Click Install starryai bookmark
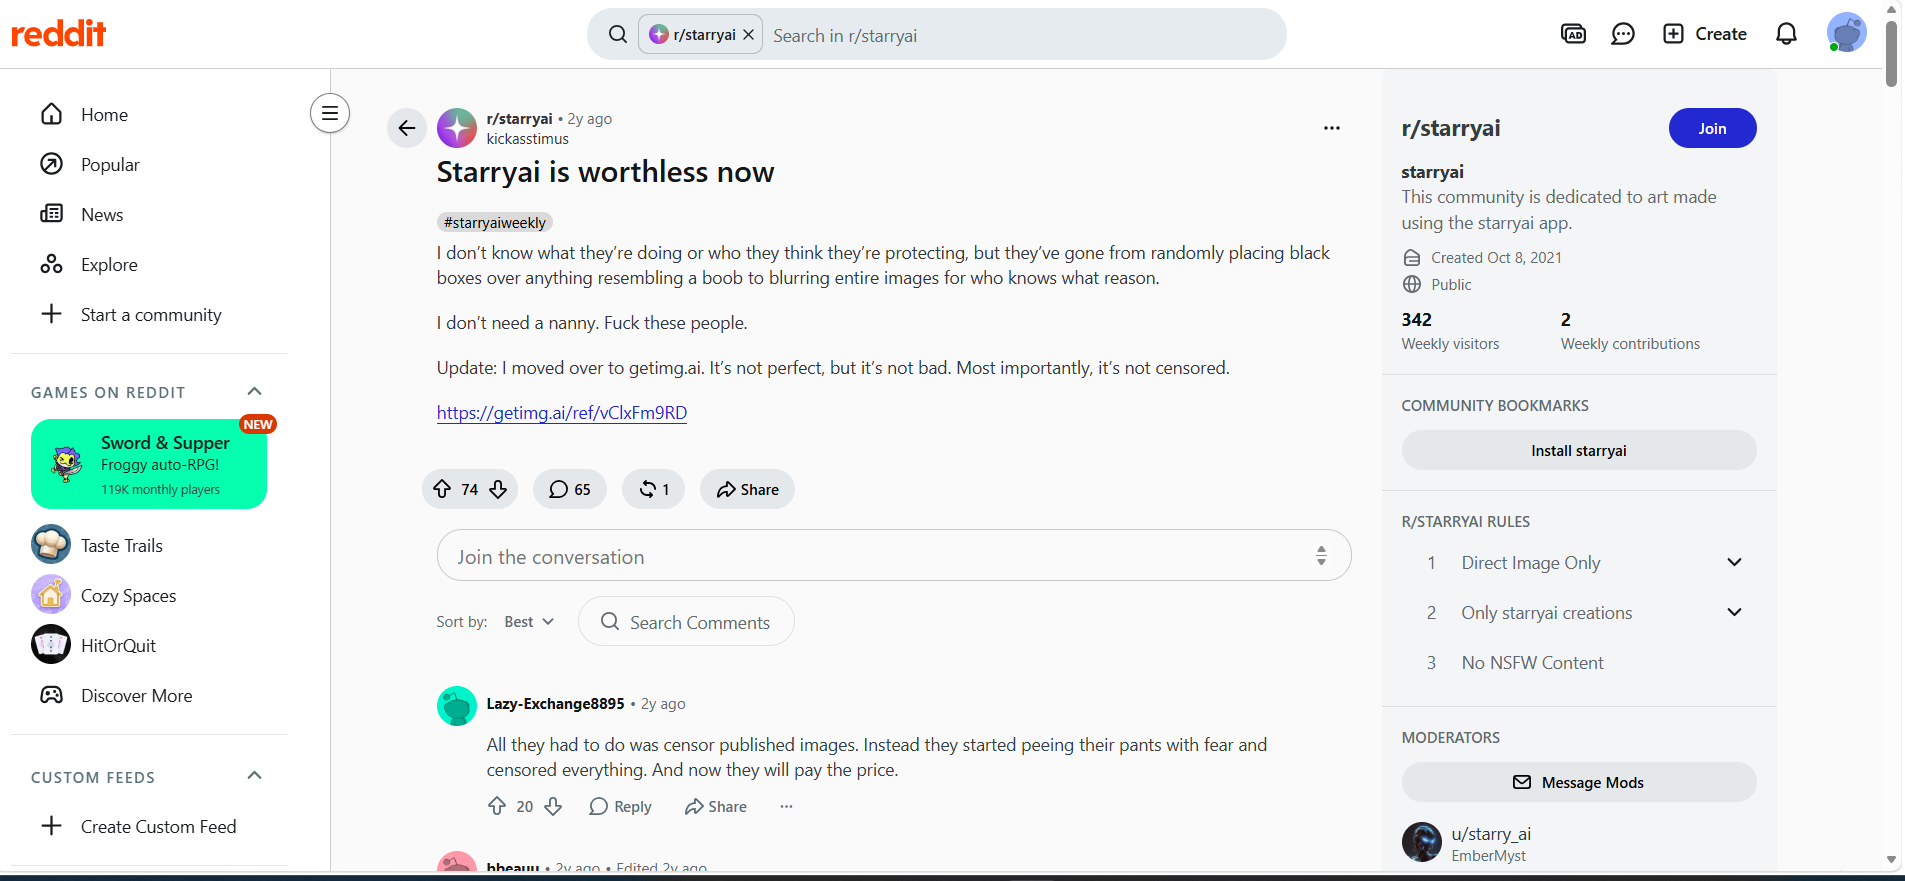The height and width of the screenshot is (881, 1905). 1579,450
